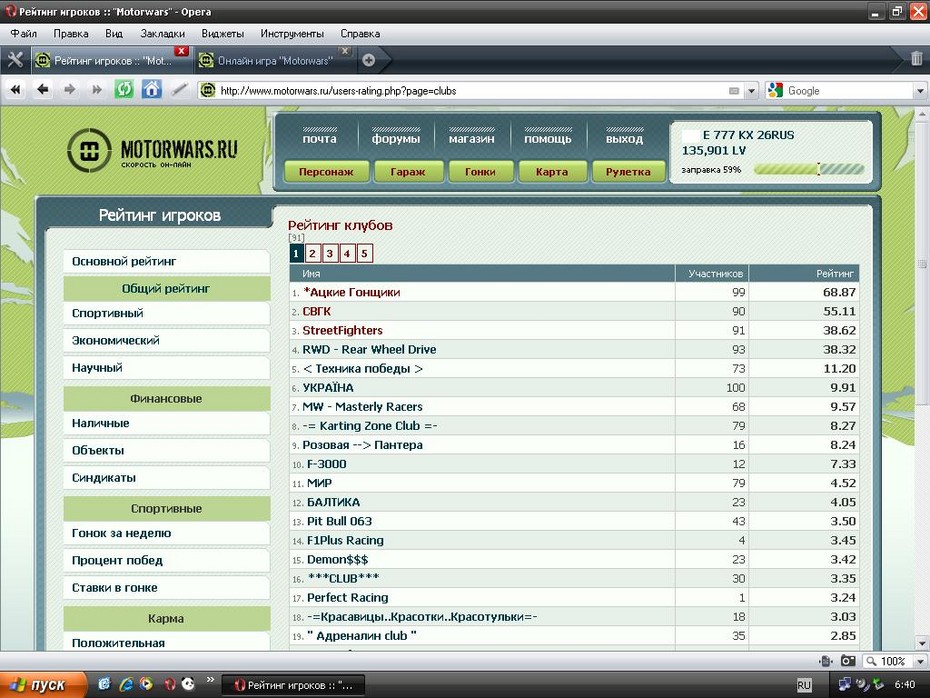
Task: Click the Персонаж button
Action: (326, 171)
